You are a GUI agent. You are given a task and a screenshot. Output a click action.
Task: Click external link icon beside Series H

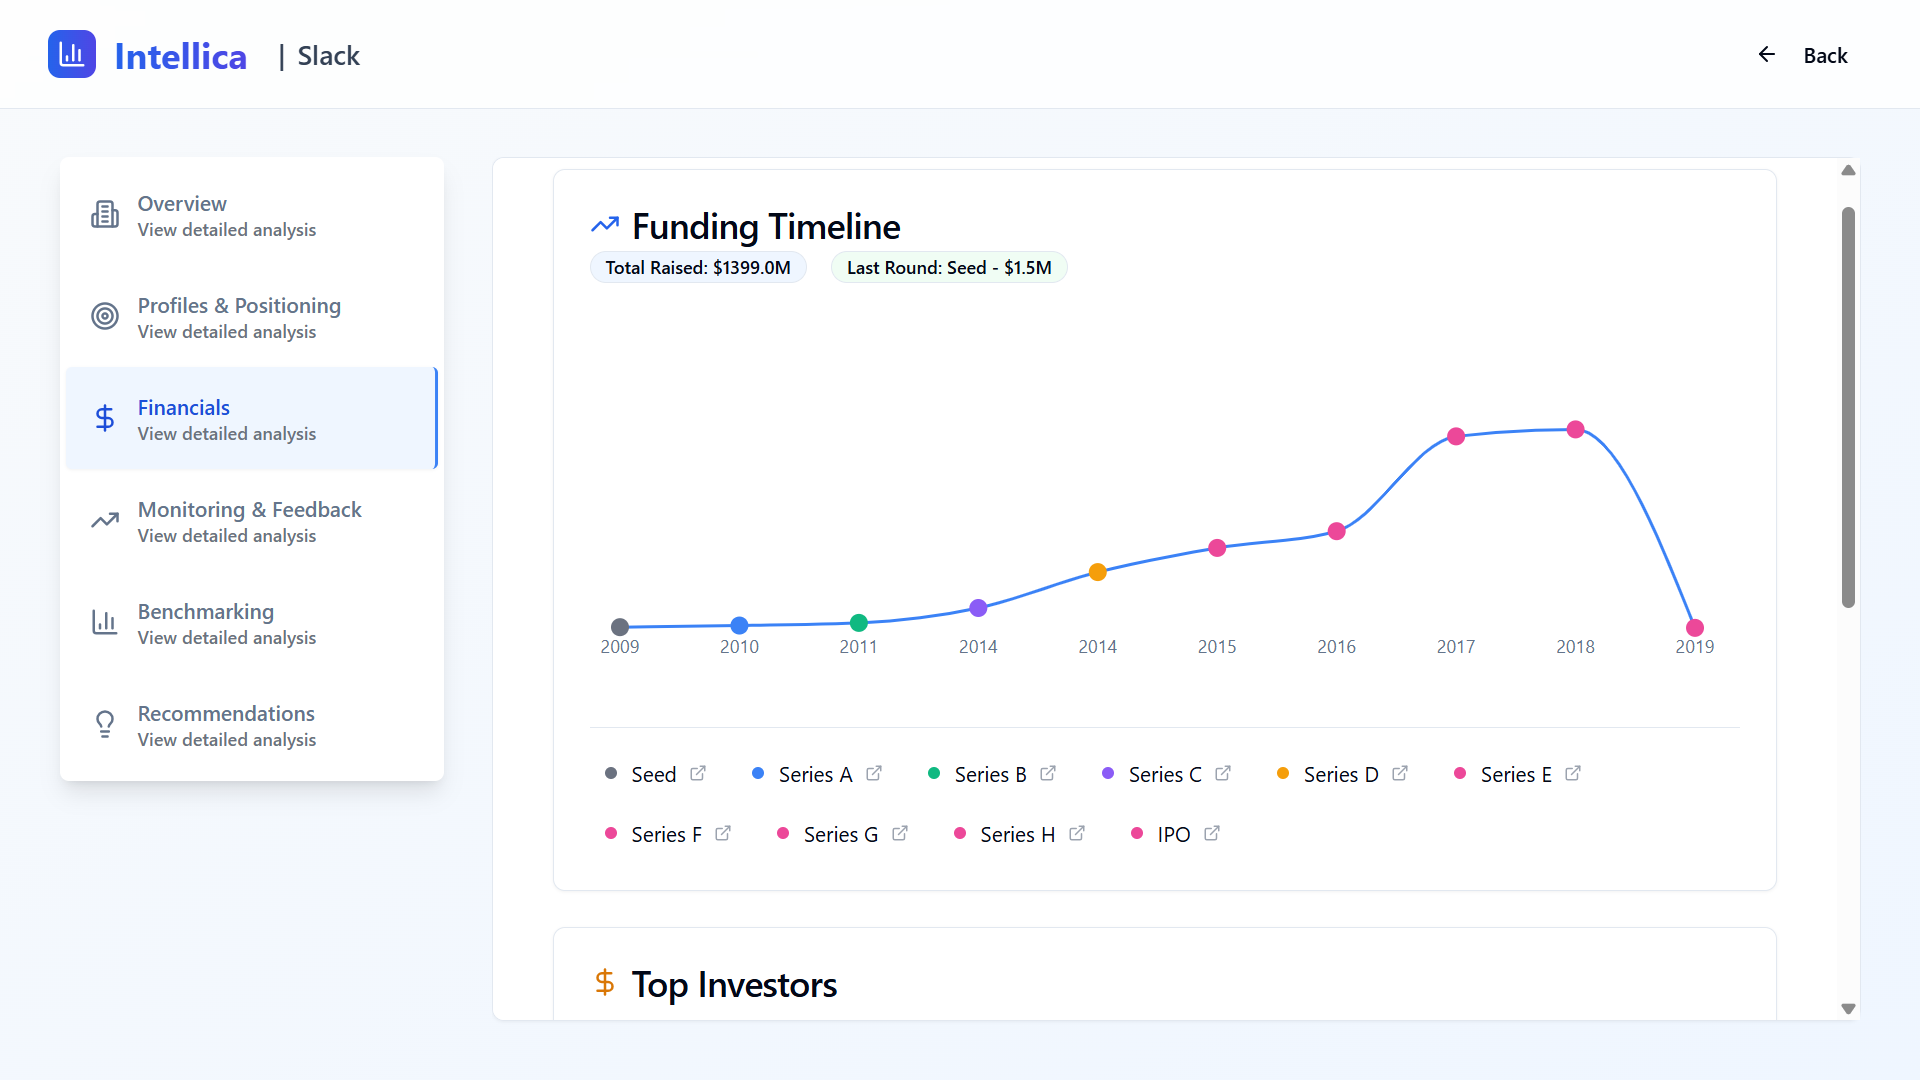pyautogui.click(x=1077, y=833)
